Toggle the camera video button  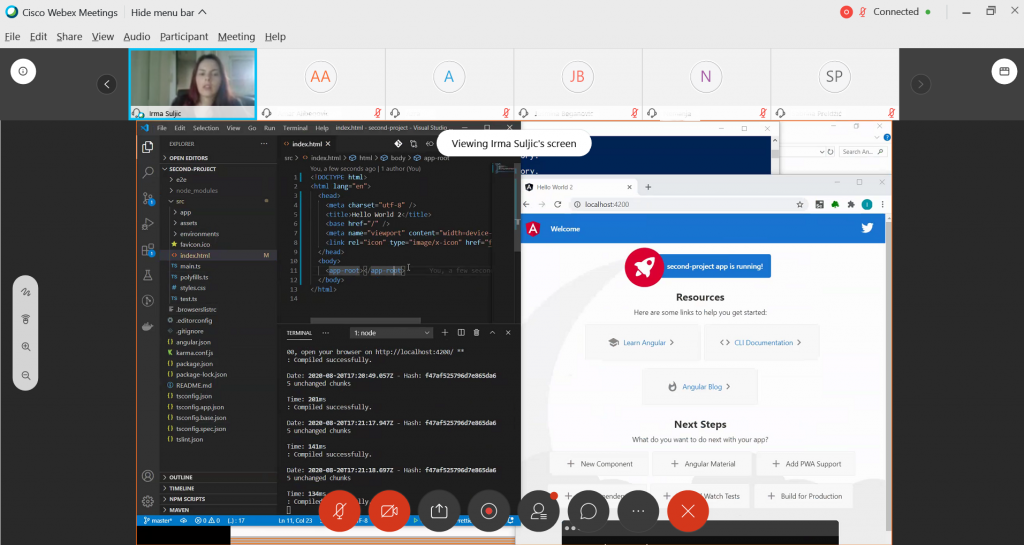pyautogui.click(x=388, y=511)
